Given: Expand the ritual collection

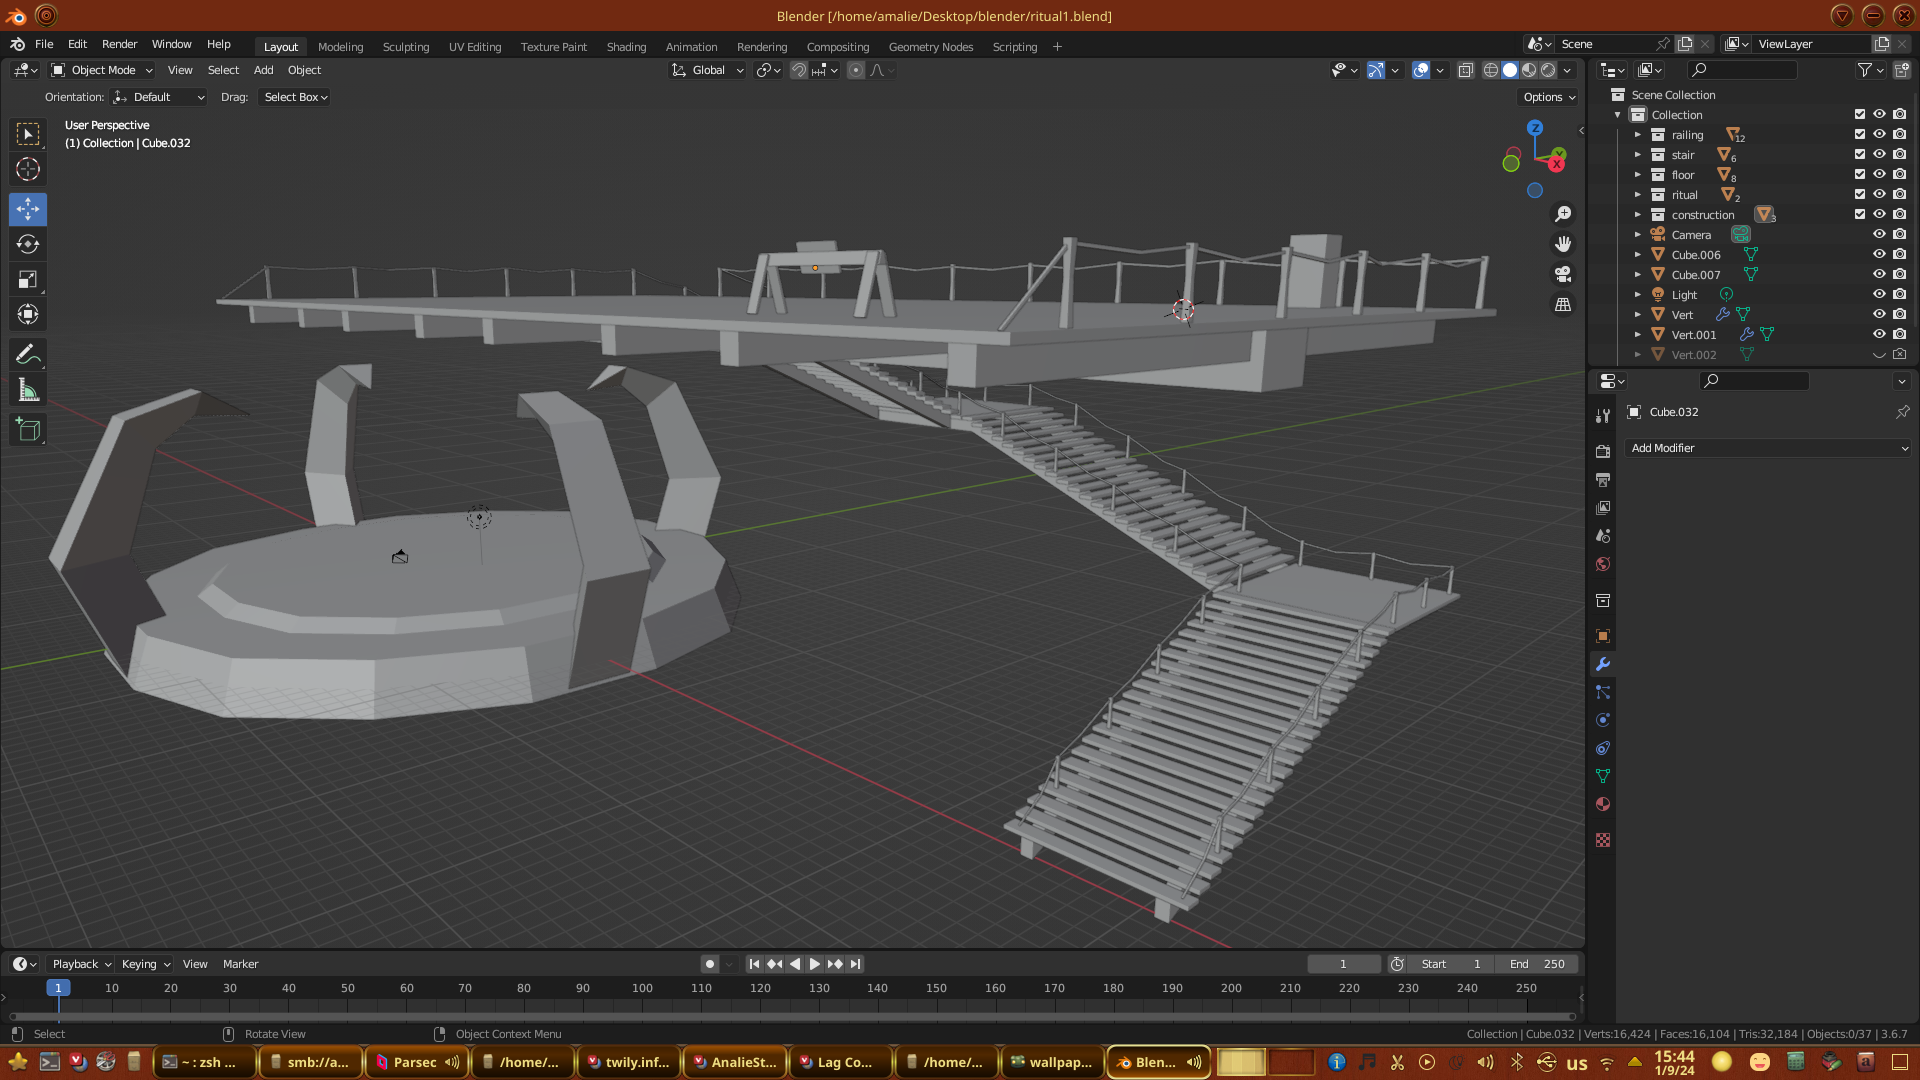Looking at the screenshot, I should point(1638,195).
